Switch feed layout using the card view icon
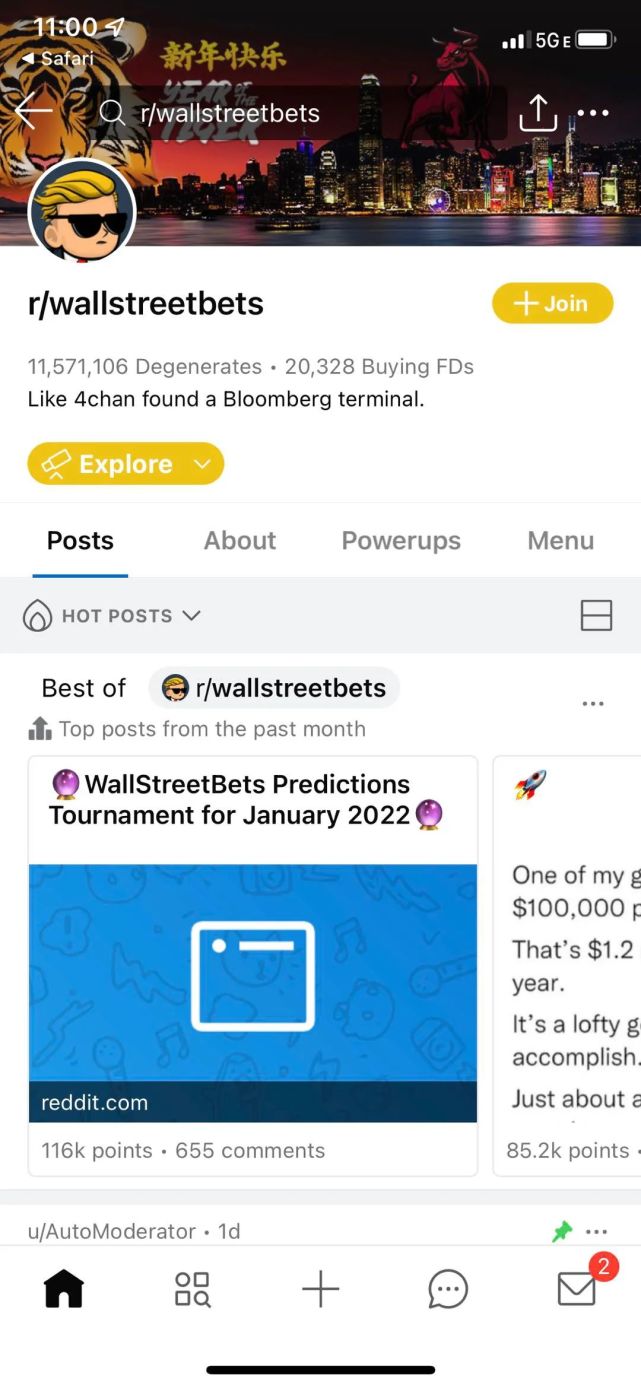This screenshot has width=641, height=1388. pos(596,616)
